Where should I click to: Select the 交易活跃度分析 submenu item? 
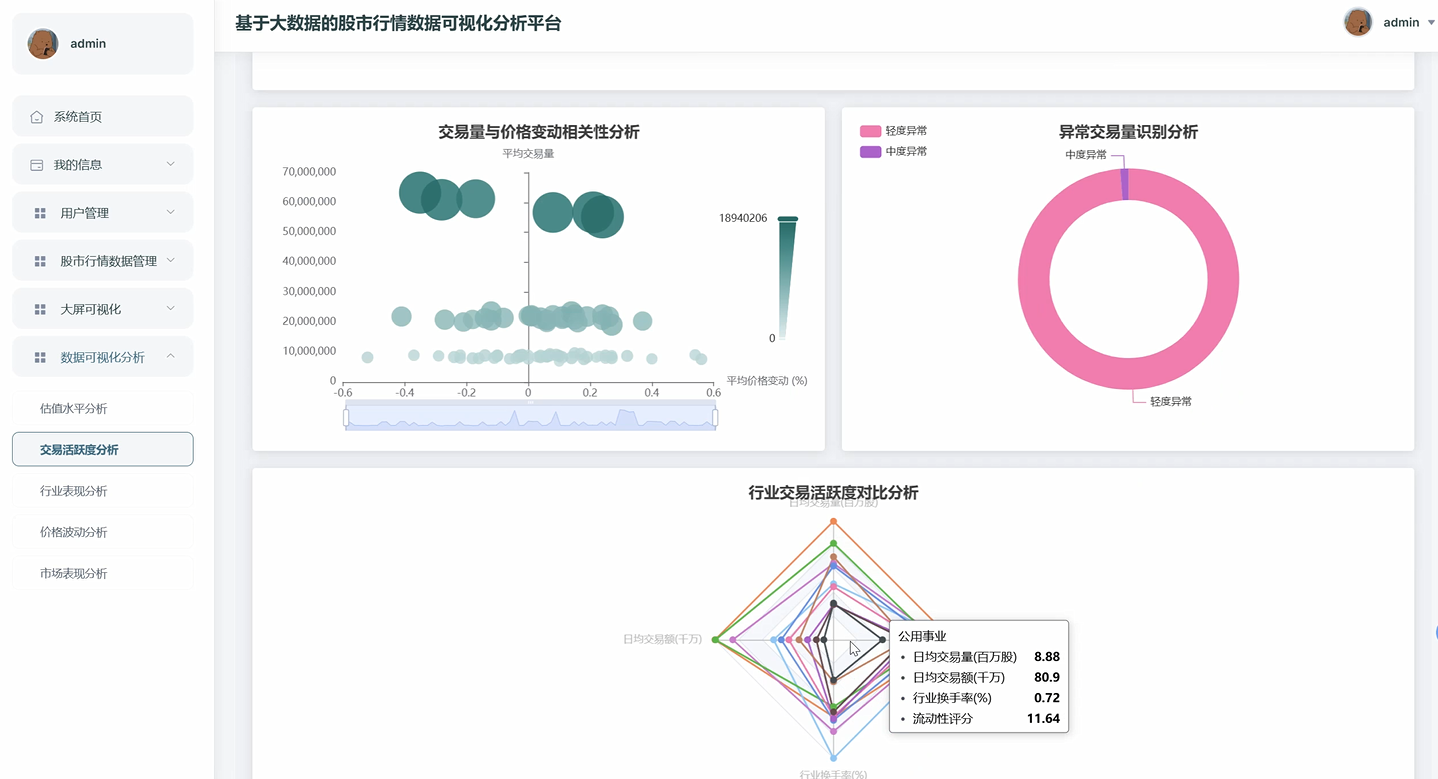103,449
